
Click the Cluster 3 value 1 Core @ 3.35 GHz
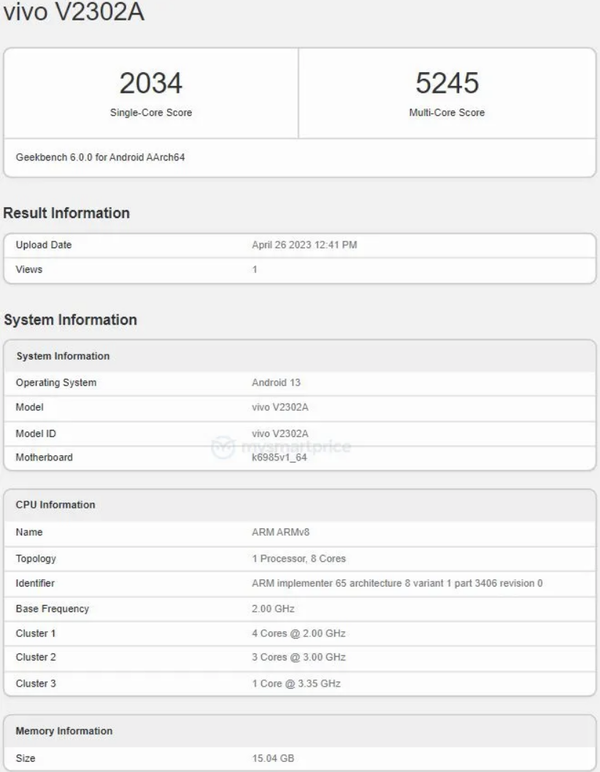(x=297, y=683)
